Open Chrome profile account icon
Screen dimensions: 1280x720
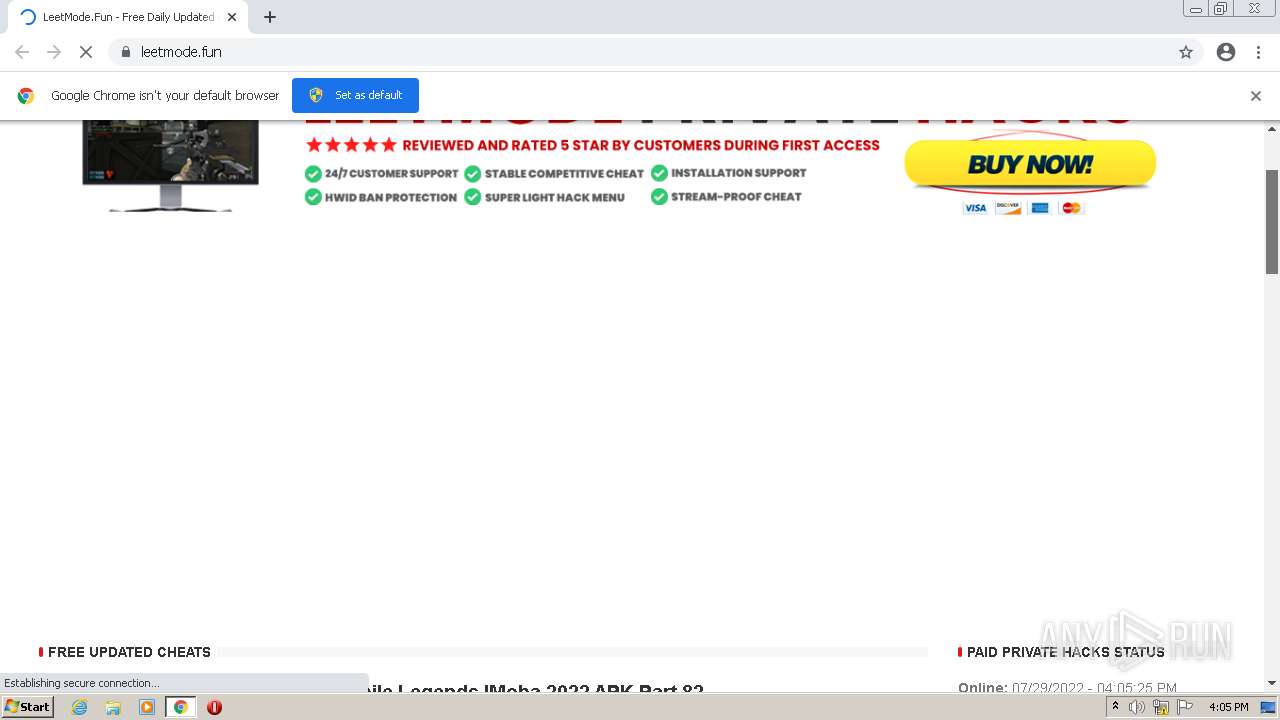click(1226, 52)
